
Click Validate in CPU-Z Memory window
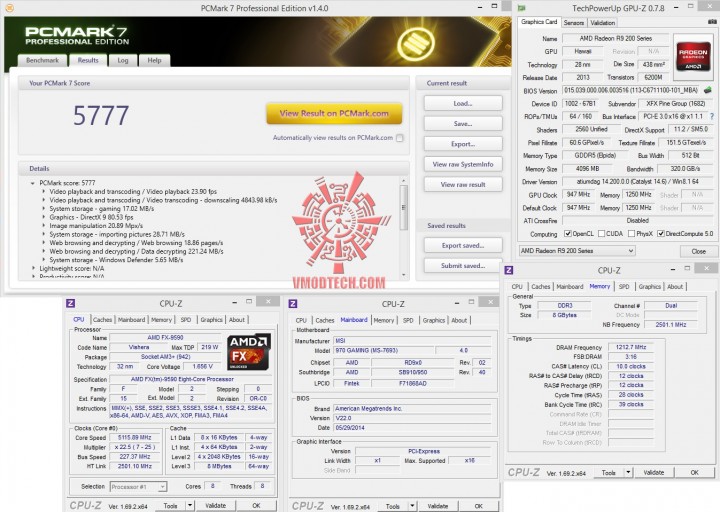coord(653,472)
